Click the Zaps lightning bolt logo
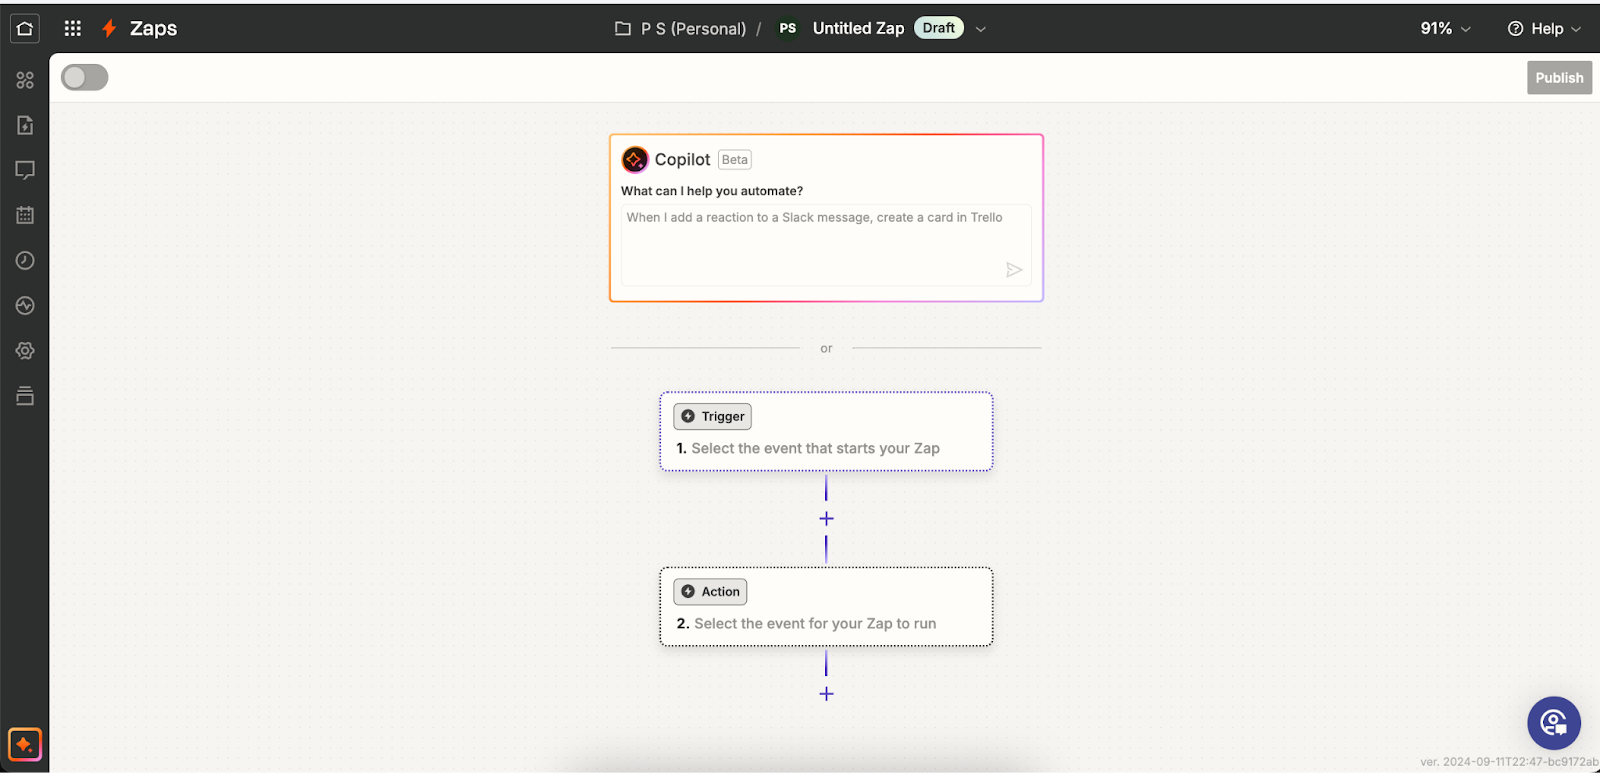Viewport: 1600px width, 773px height. click(x=109, y=29)
